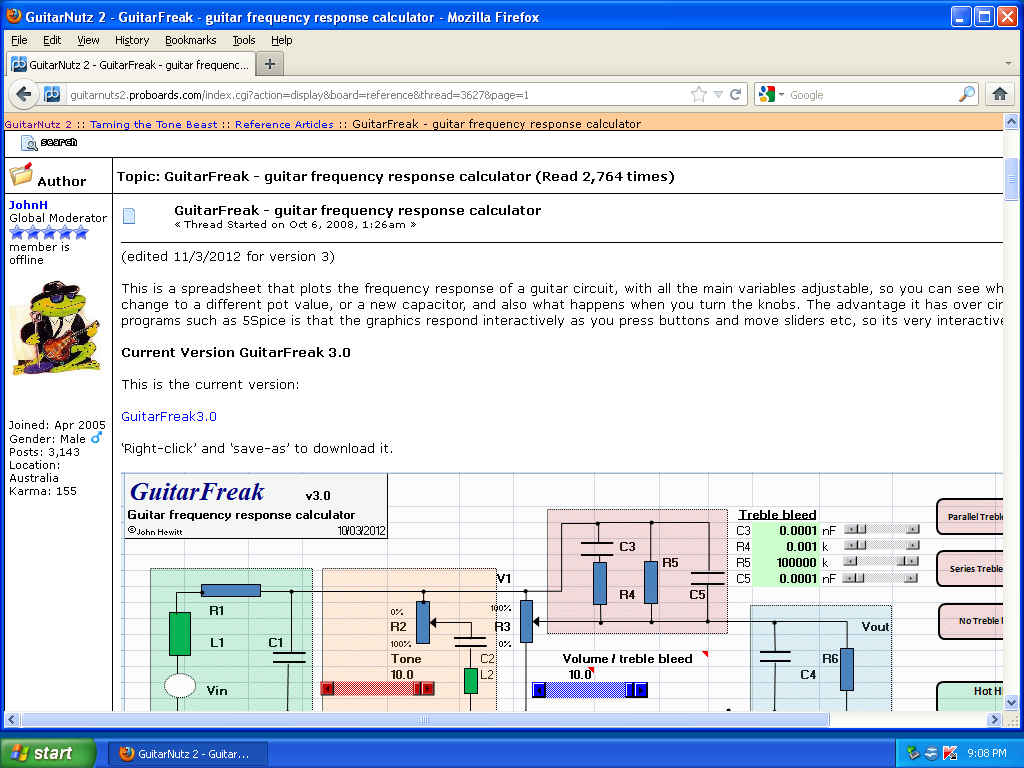Open the Edit menu
Image resolution: width=1024 pixels, height=768 pixels.
pyautogui.click(x=52, y=40)
